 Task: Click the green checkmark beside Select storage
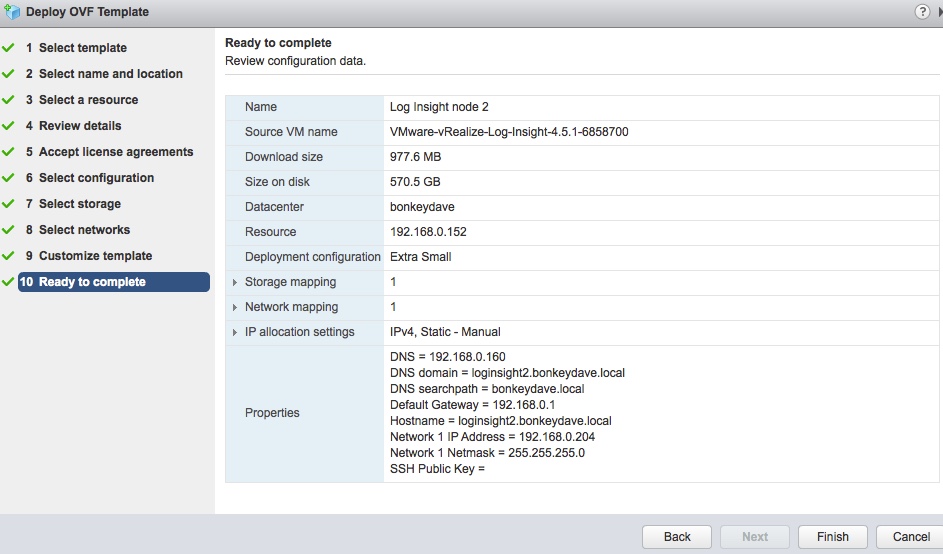[x=8, y=204]
